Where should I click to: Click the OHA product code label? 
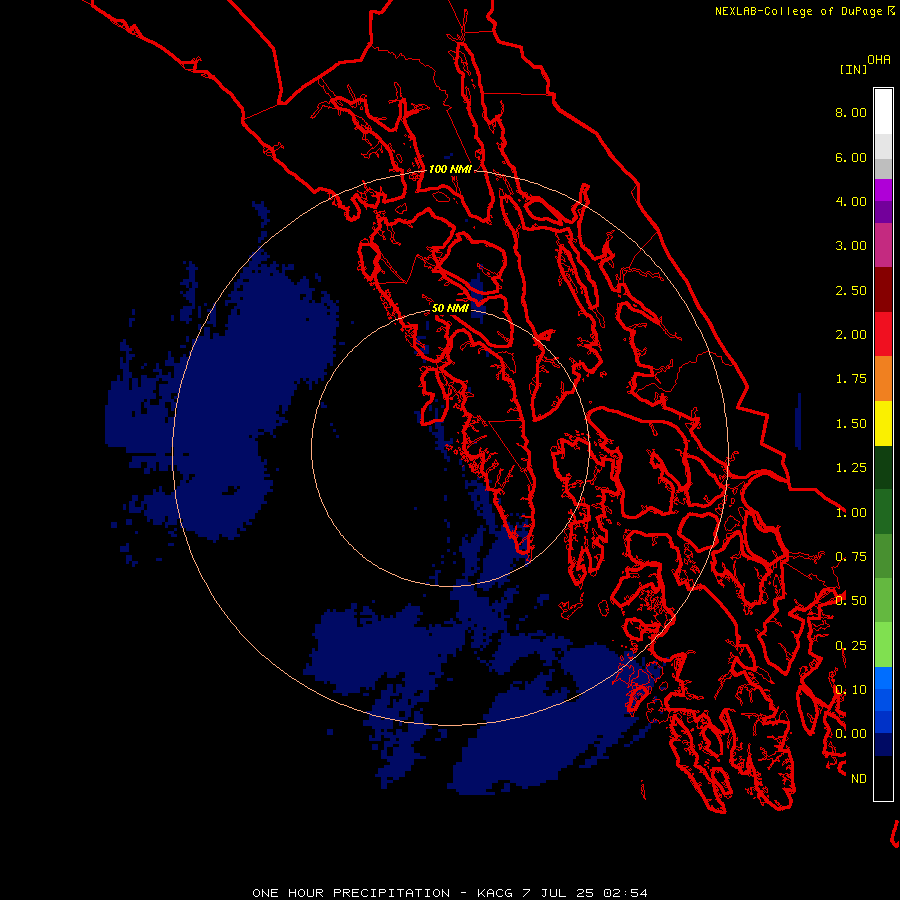879,60
